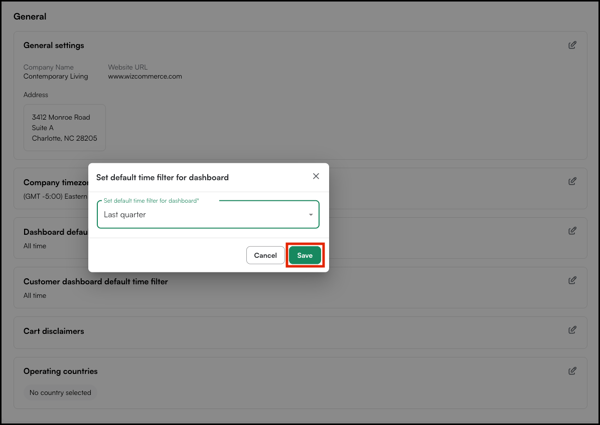Expand the dropdown arrow beside Last quarter
600x425 pixels.
tap(310, 215)
